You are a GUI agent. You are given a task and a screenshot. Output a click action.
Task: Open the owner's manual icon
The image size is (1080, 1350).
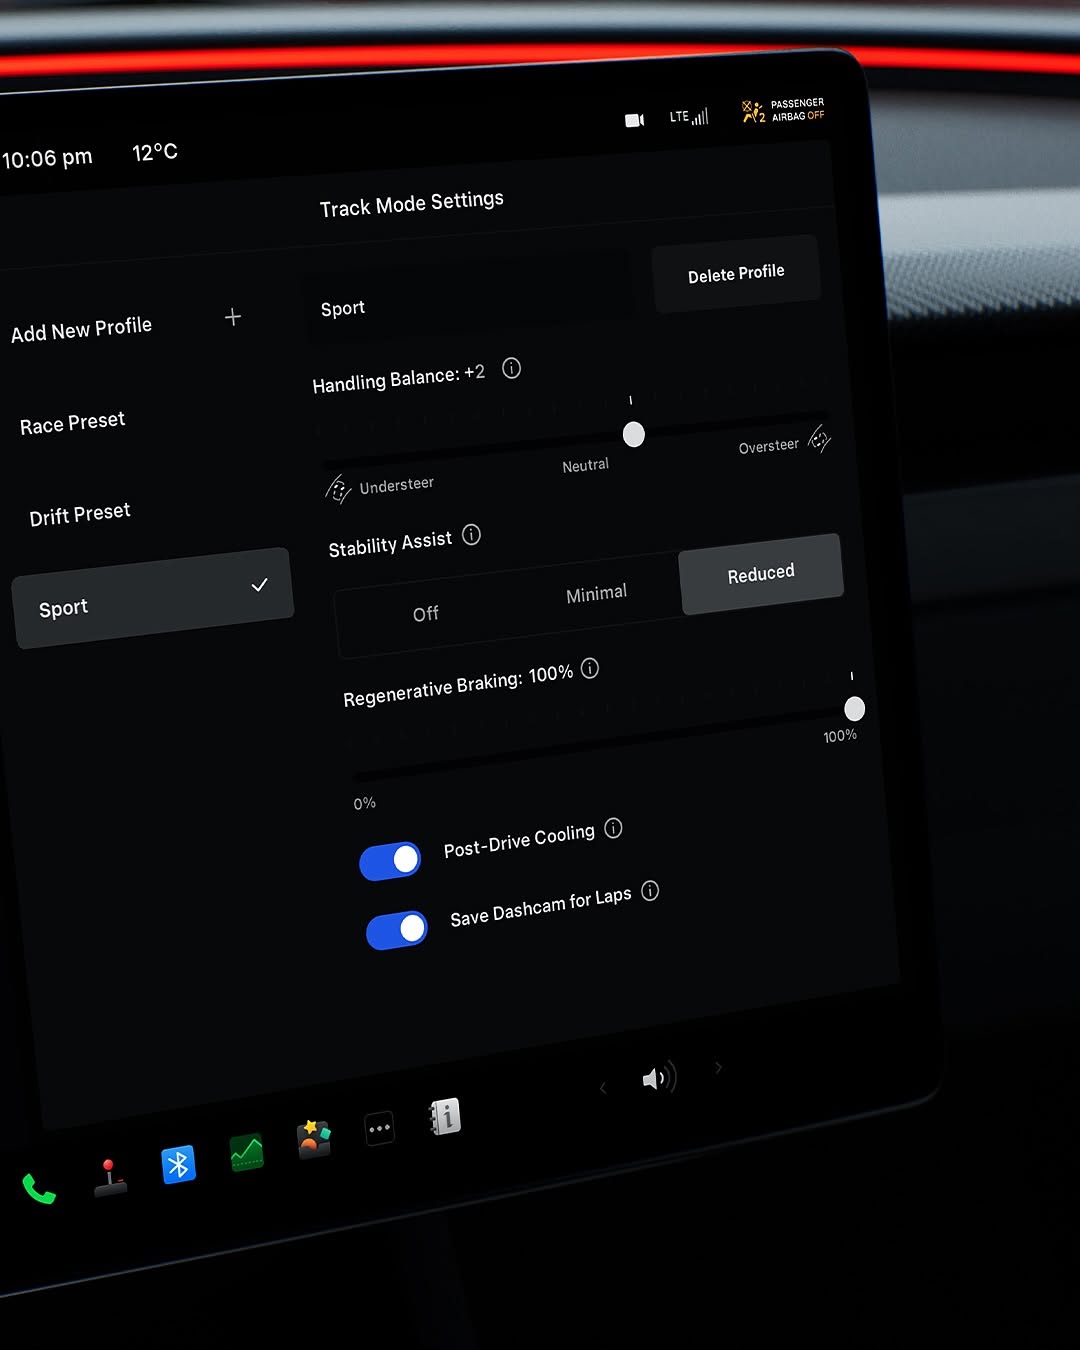click(x=444, y=1117)
